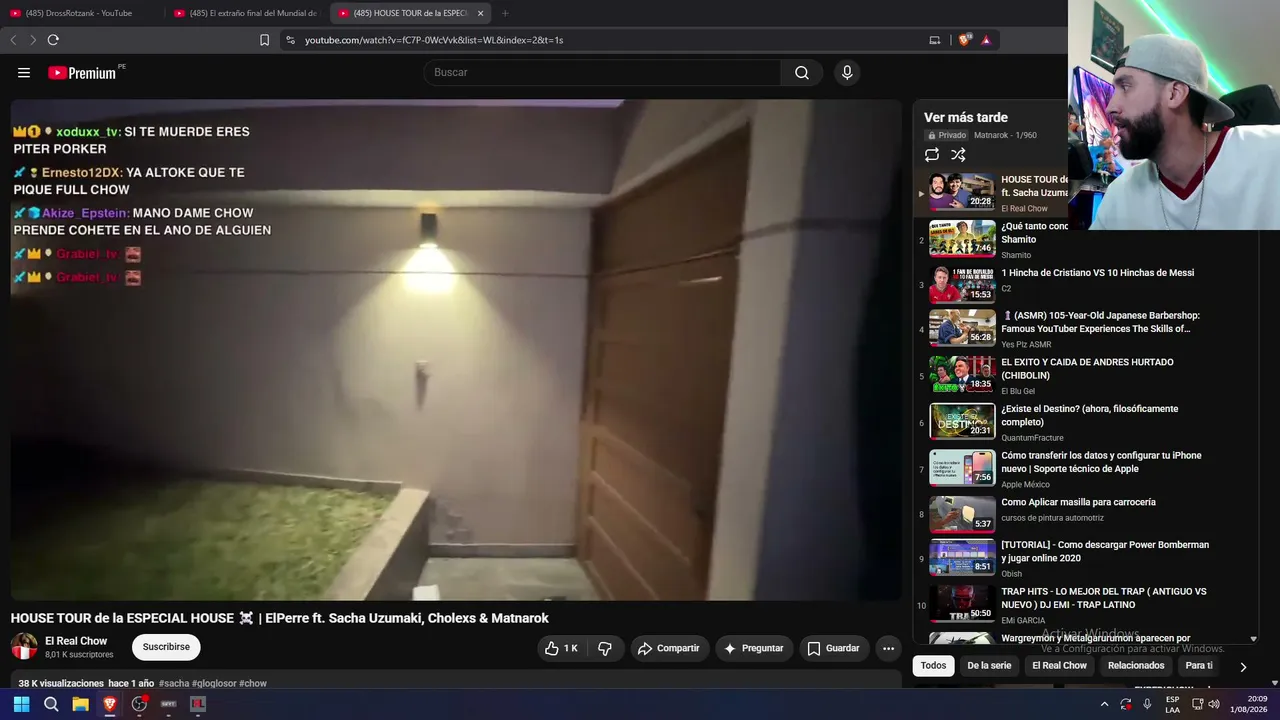View site information icon beside the URL
Screen dimensions: 1280x720
click(290, 40)
